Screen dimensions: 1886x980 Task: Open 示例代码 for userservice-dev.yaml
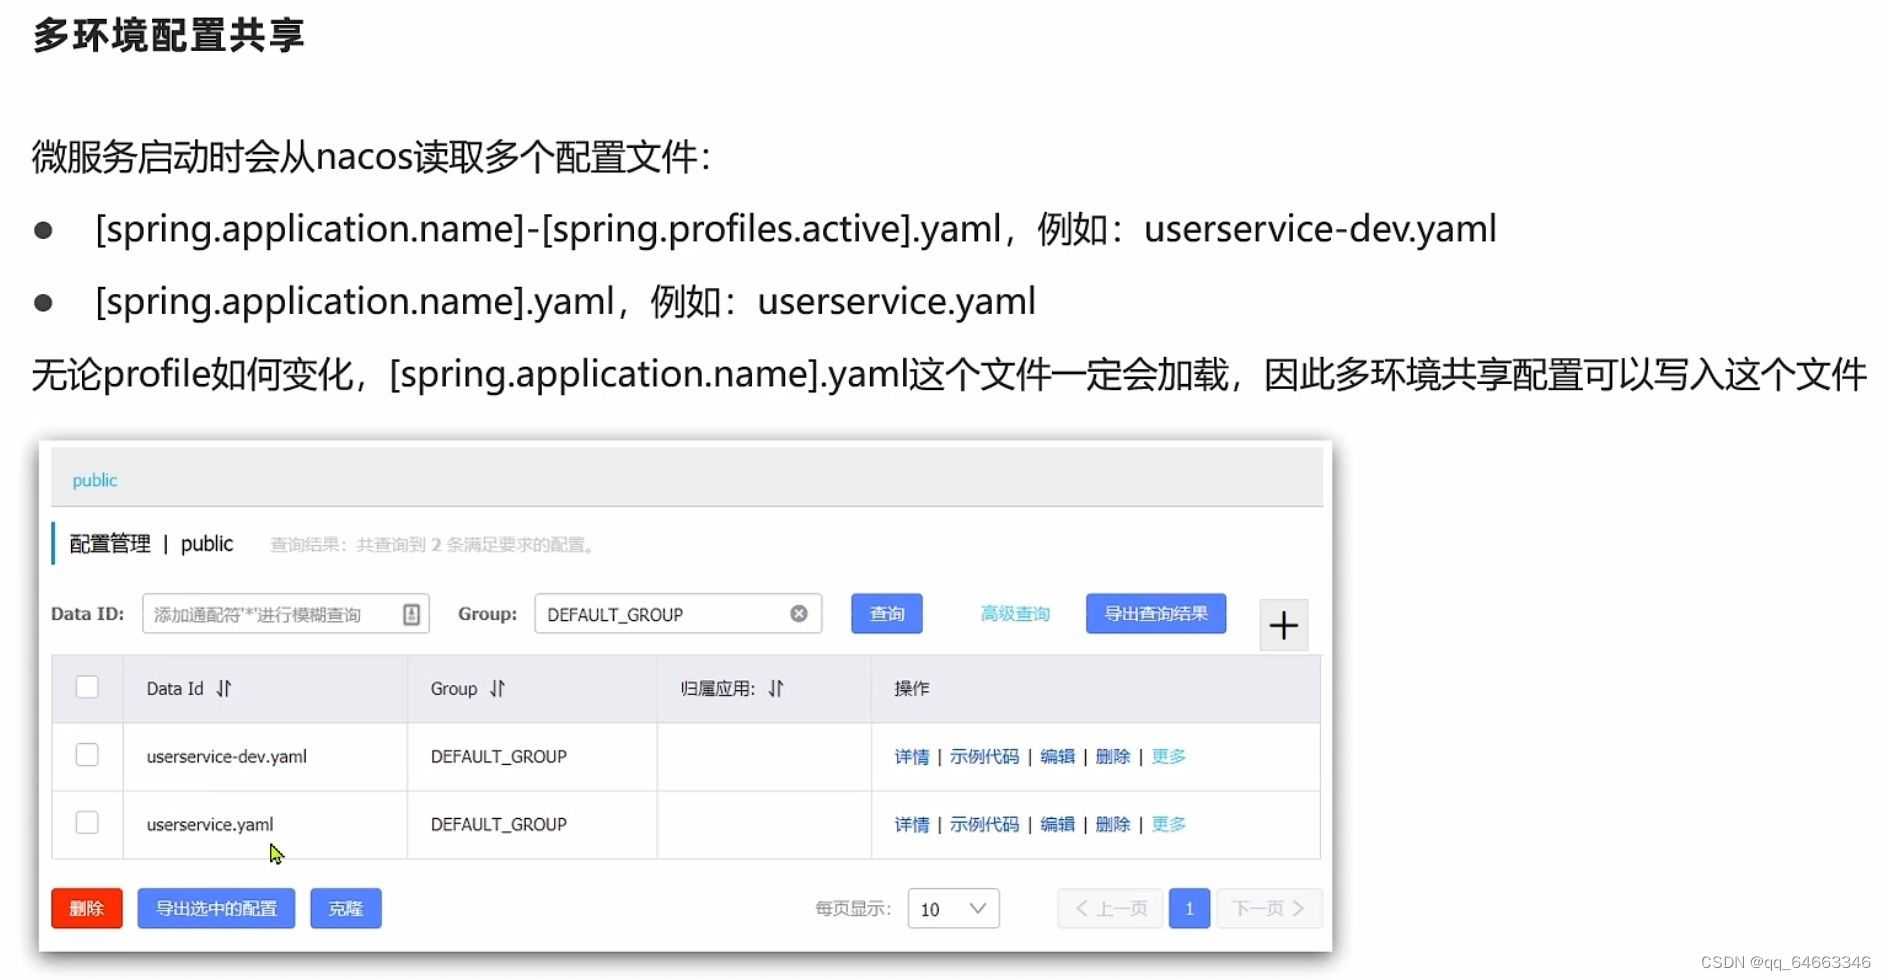tap(985, 757)
